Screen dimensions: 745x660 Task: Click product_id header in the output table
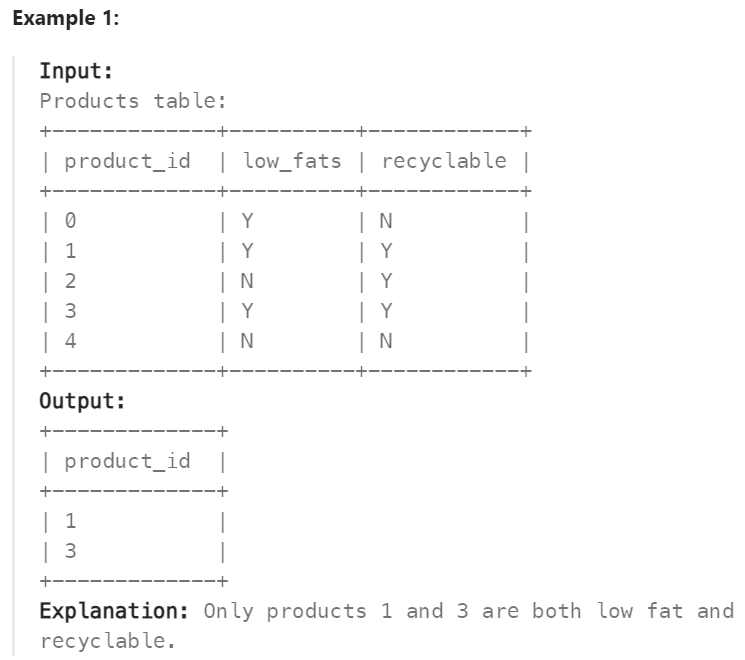(x=127, y=461)
